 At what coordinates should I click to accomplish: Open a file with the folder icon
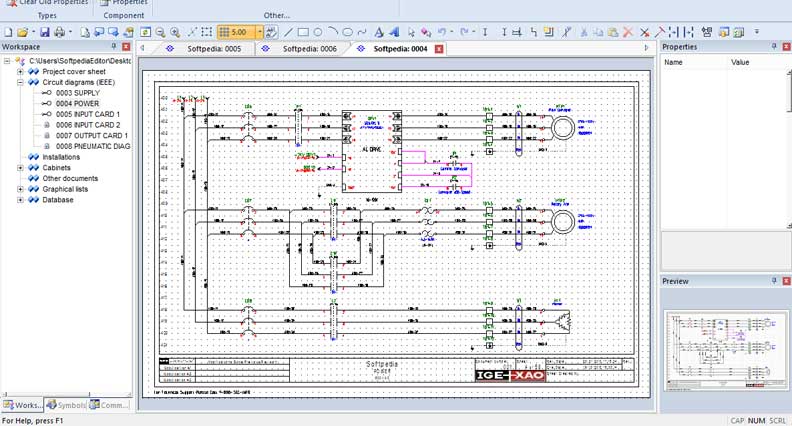(22, 32)
